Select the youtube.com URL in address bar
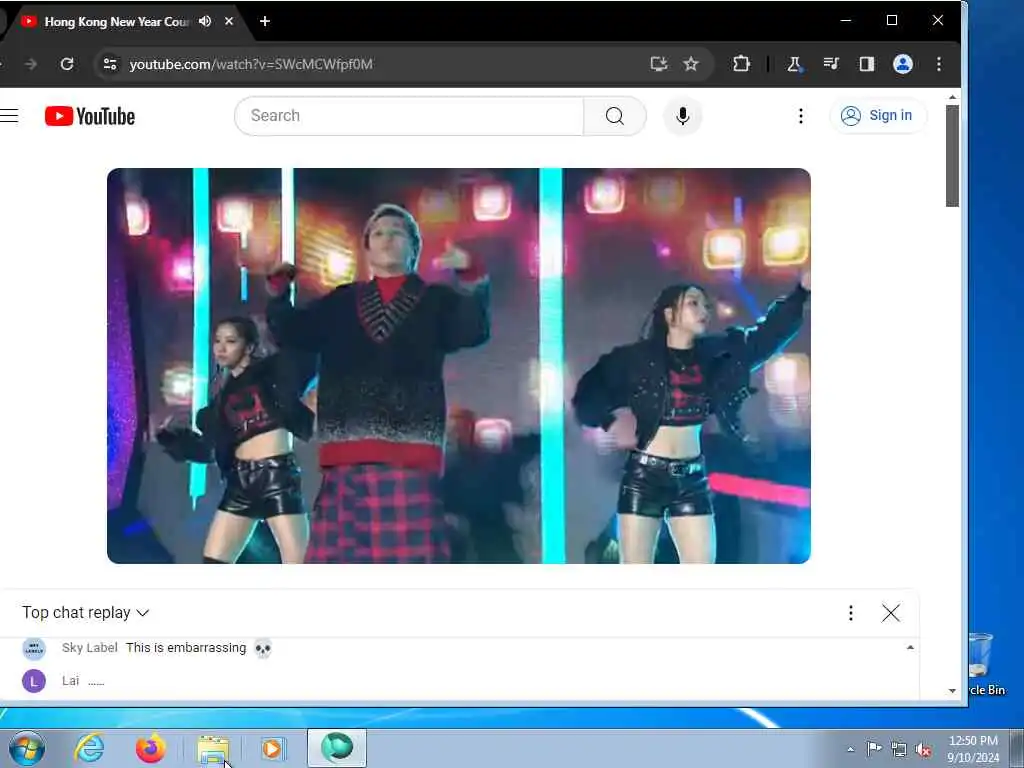 [x=251, y=64]
